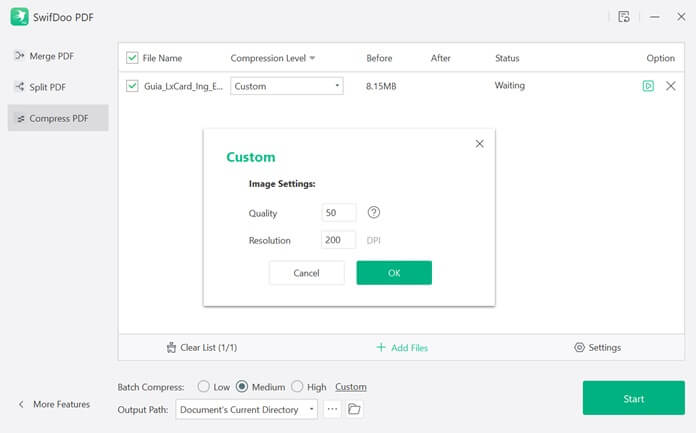Click the Split PDF label

tap(47, 87)
